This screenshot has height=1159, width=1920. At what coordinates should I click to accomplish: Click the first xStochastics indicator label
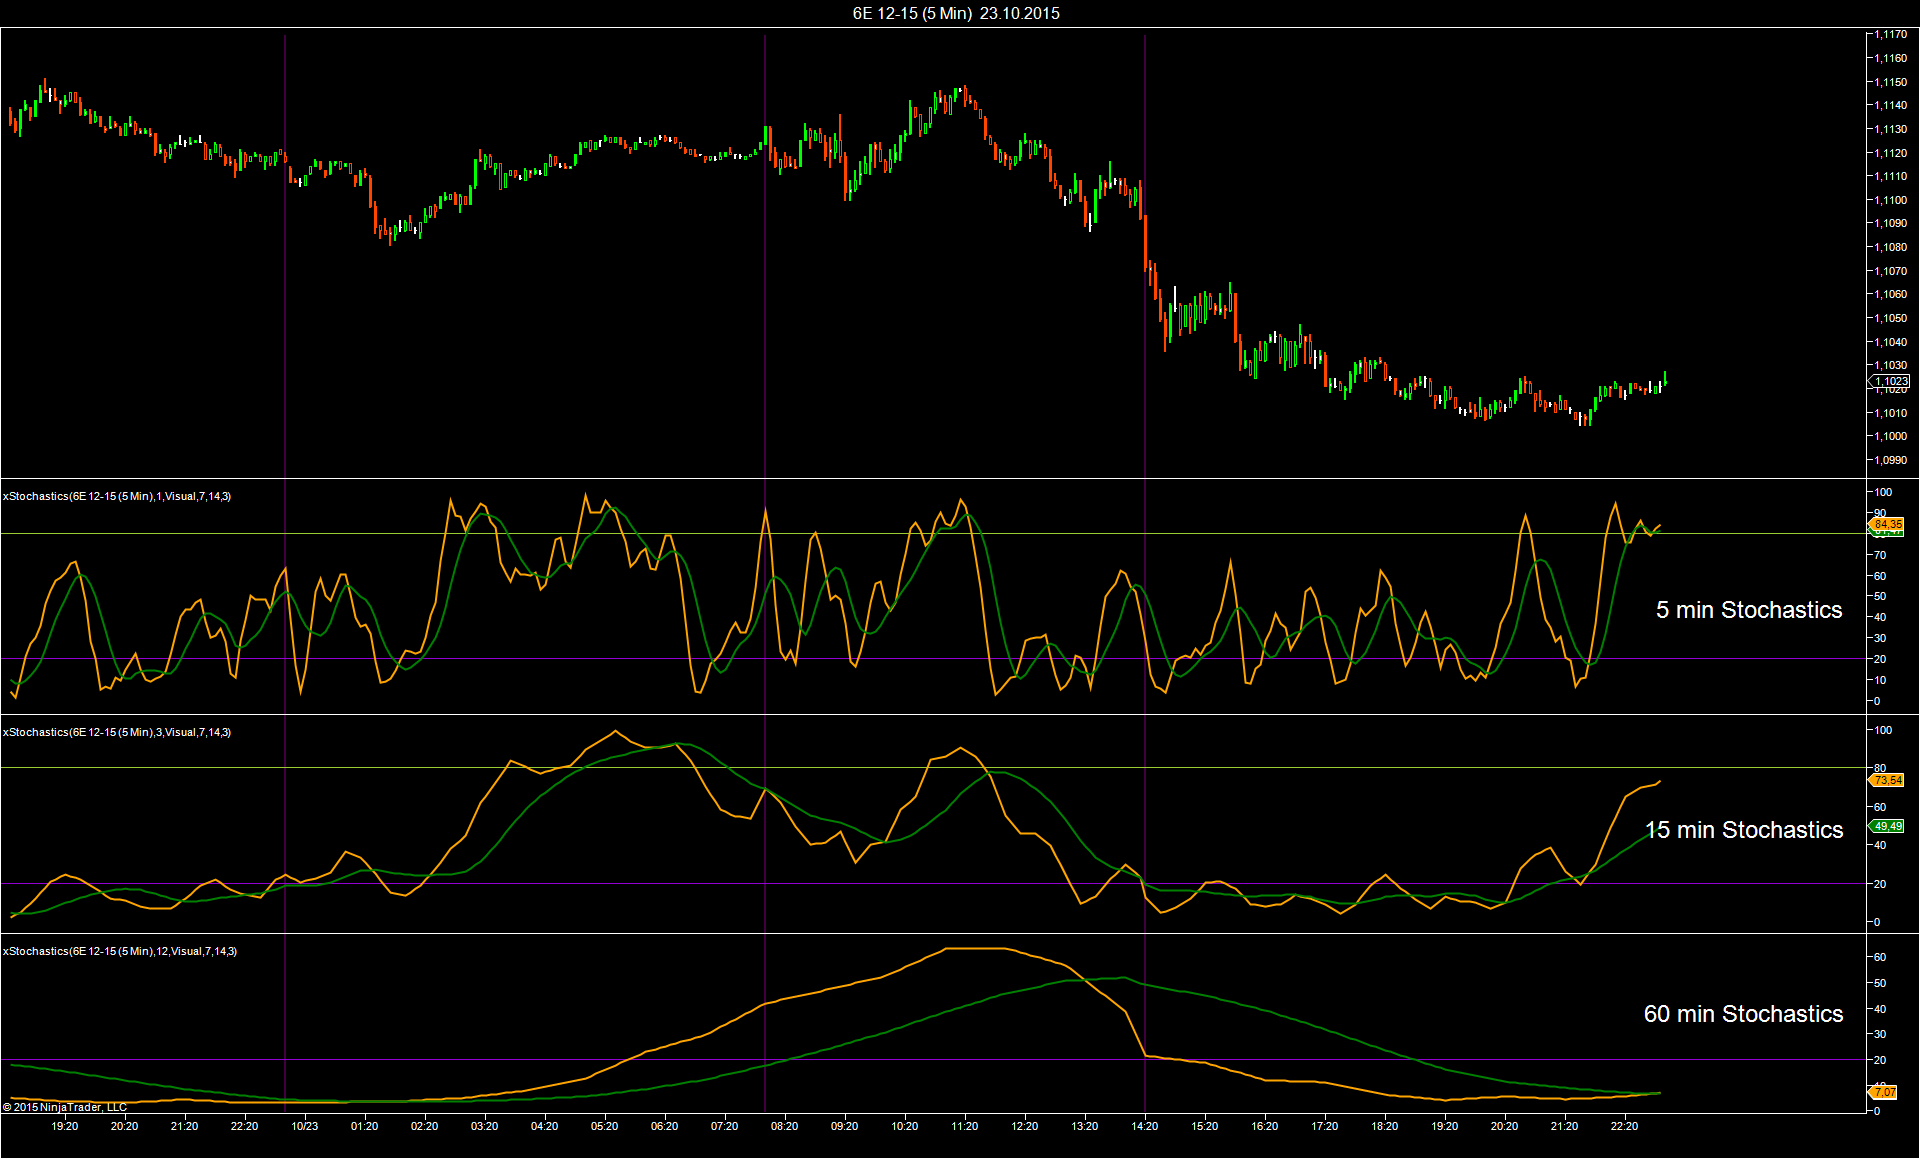(x=117, y=496)
